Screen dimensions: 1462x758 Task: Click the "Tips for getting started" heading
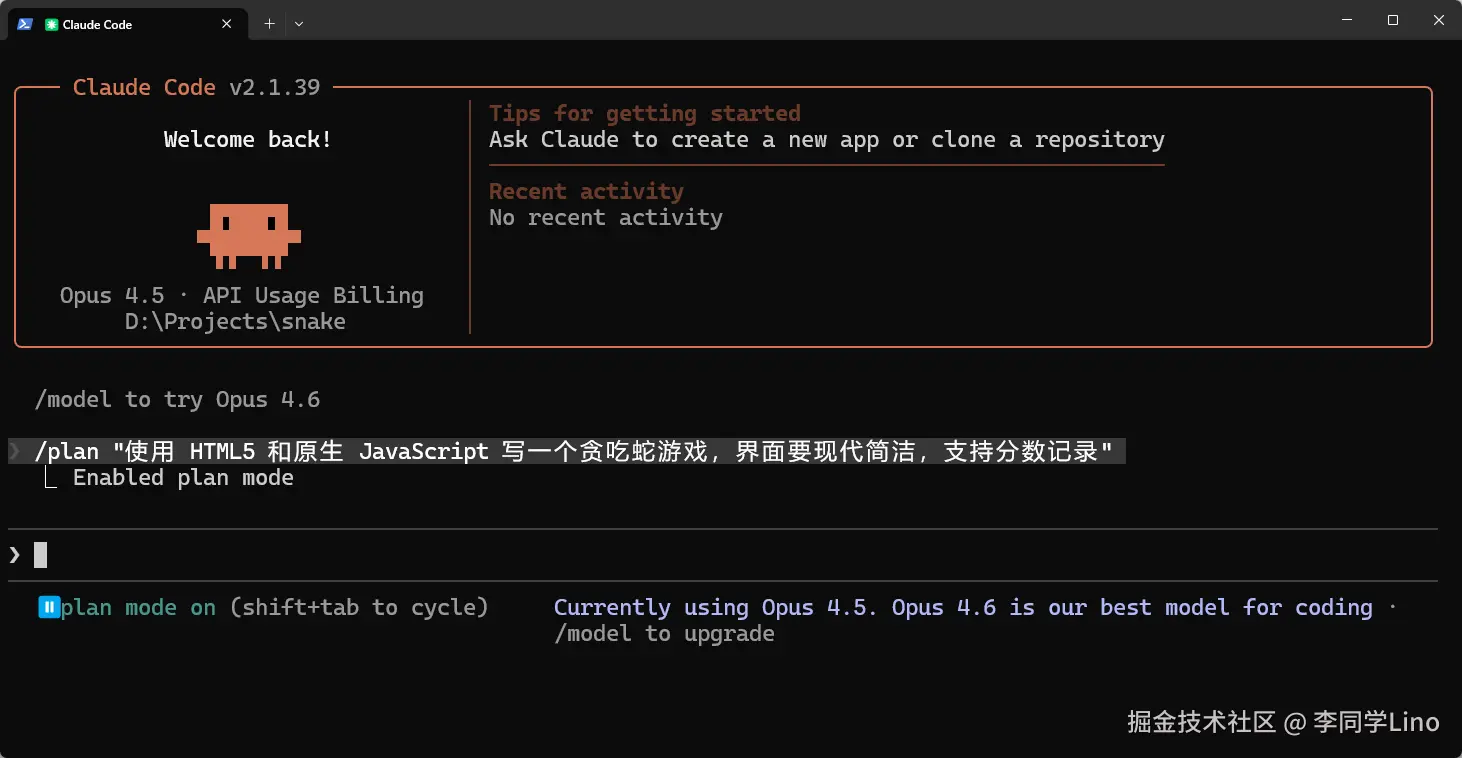pos(644,113)
